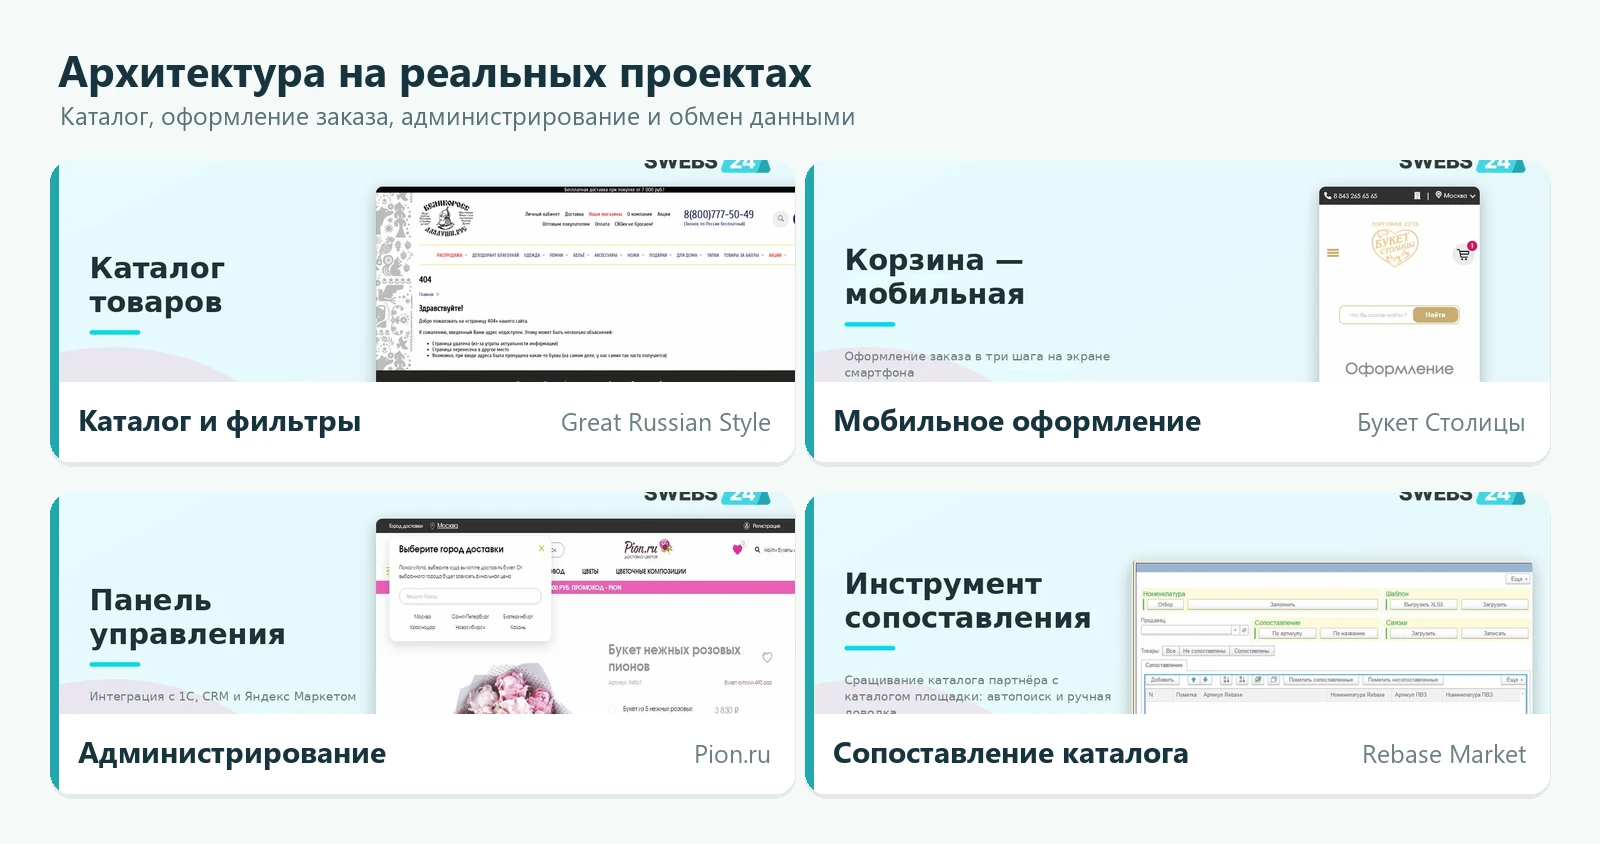
Task: Click the mobile search field beside Найти
Action: click(1378, 315)
